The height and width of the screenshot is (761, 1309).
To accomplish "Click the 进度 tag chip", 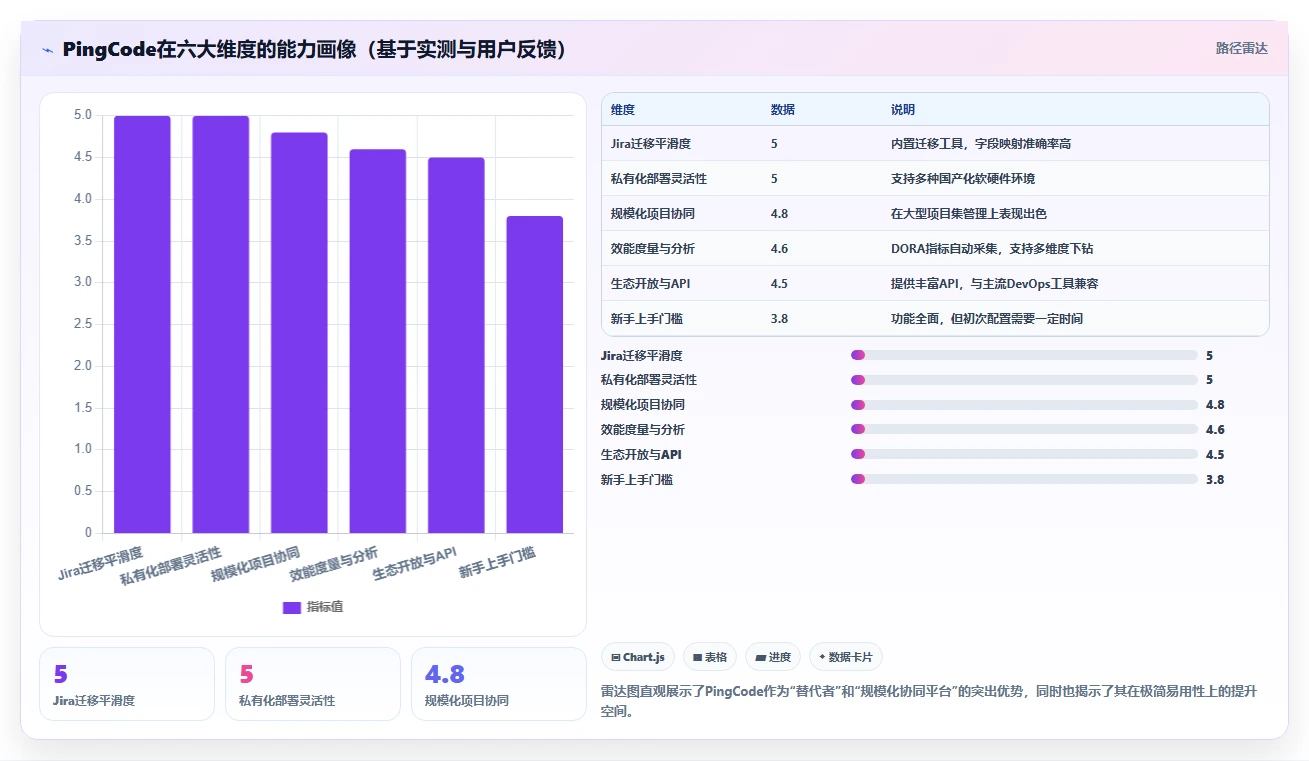I will click(773, 657).
